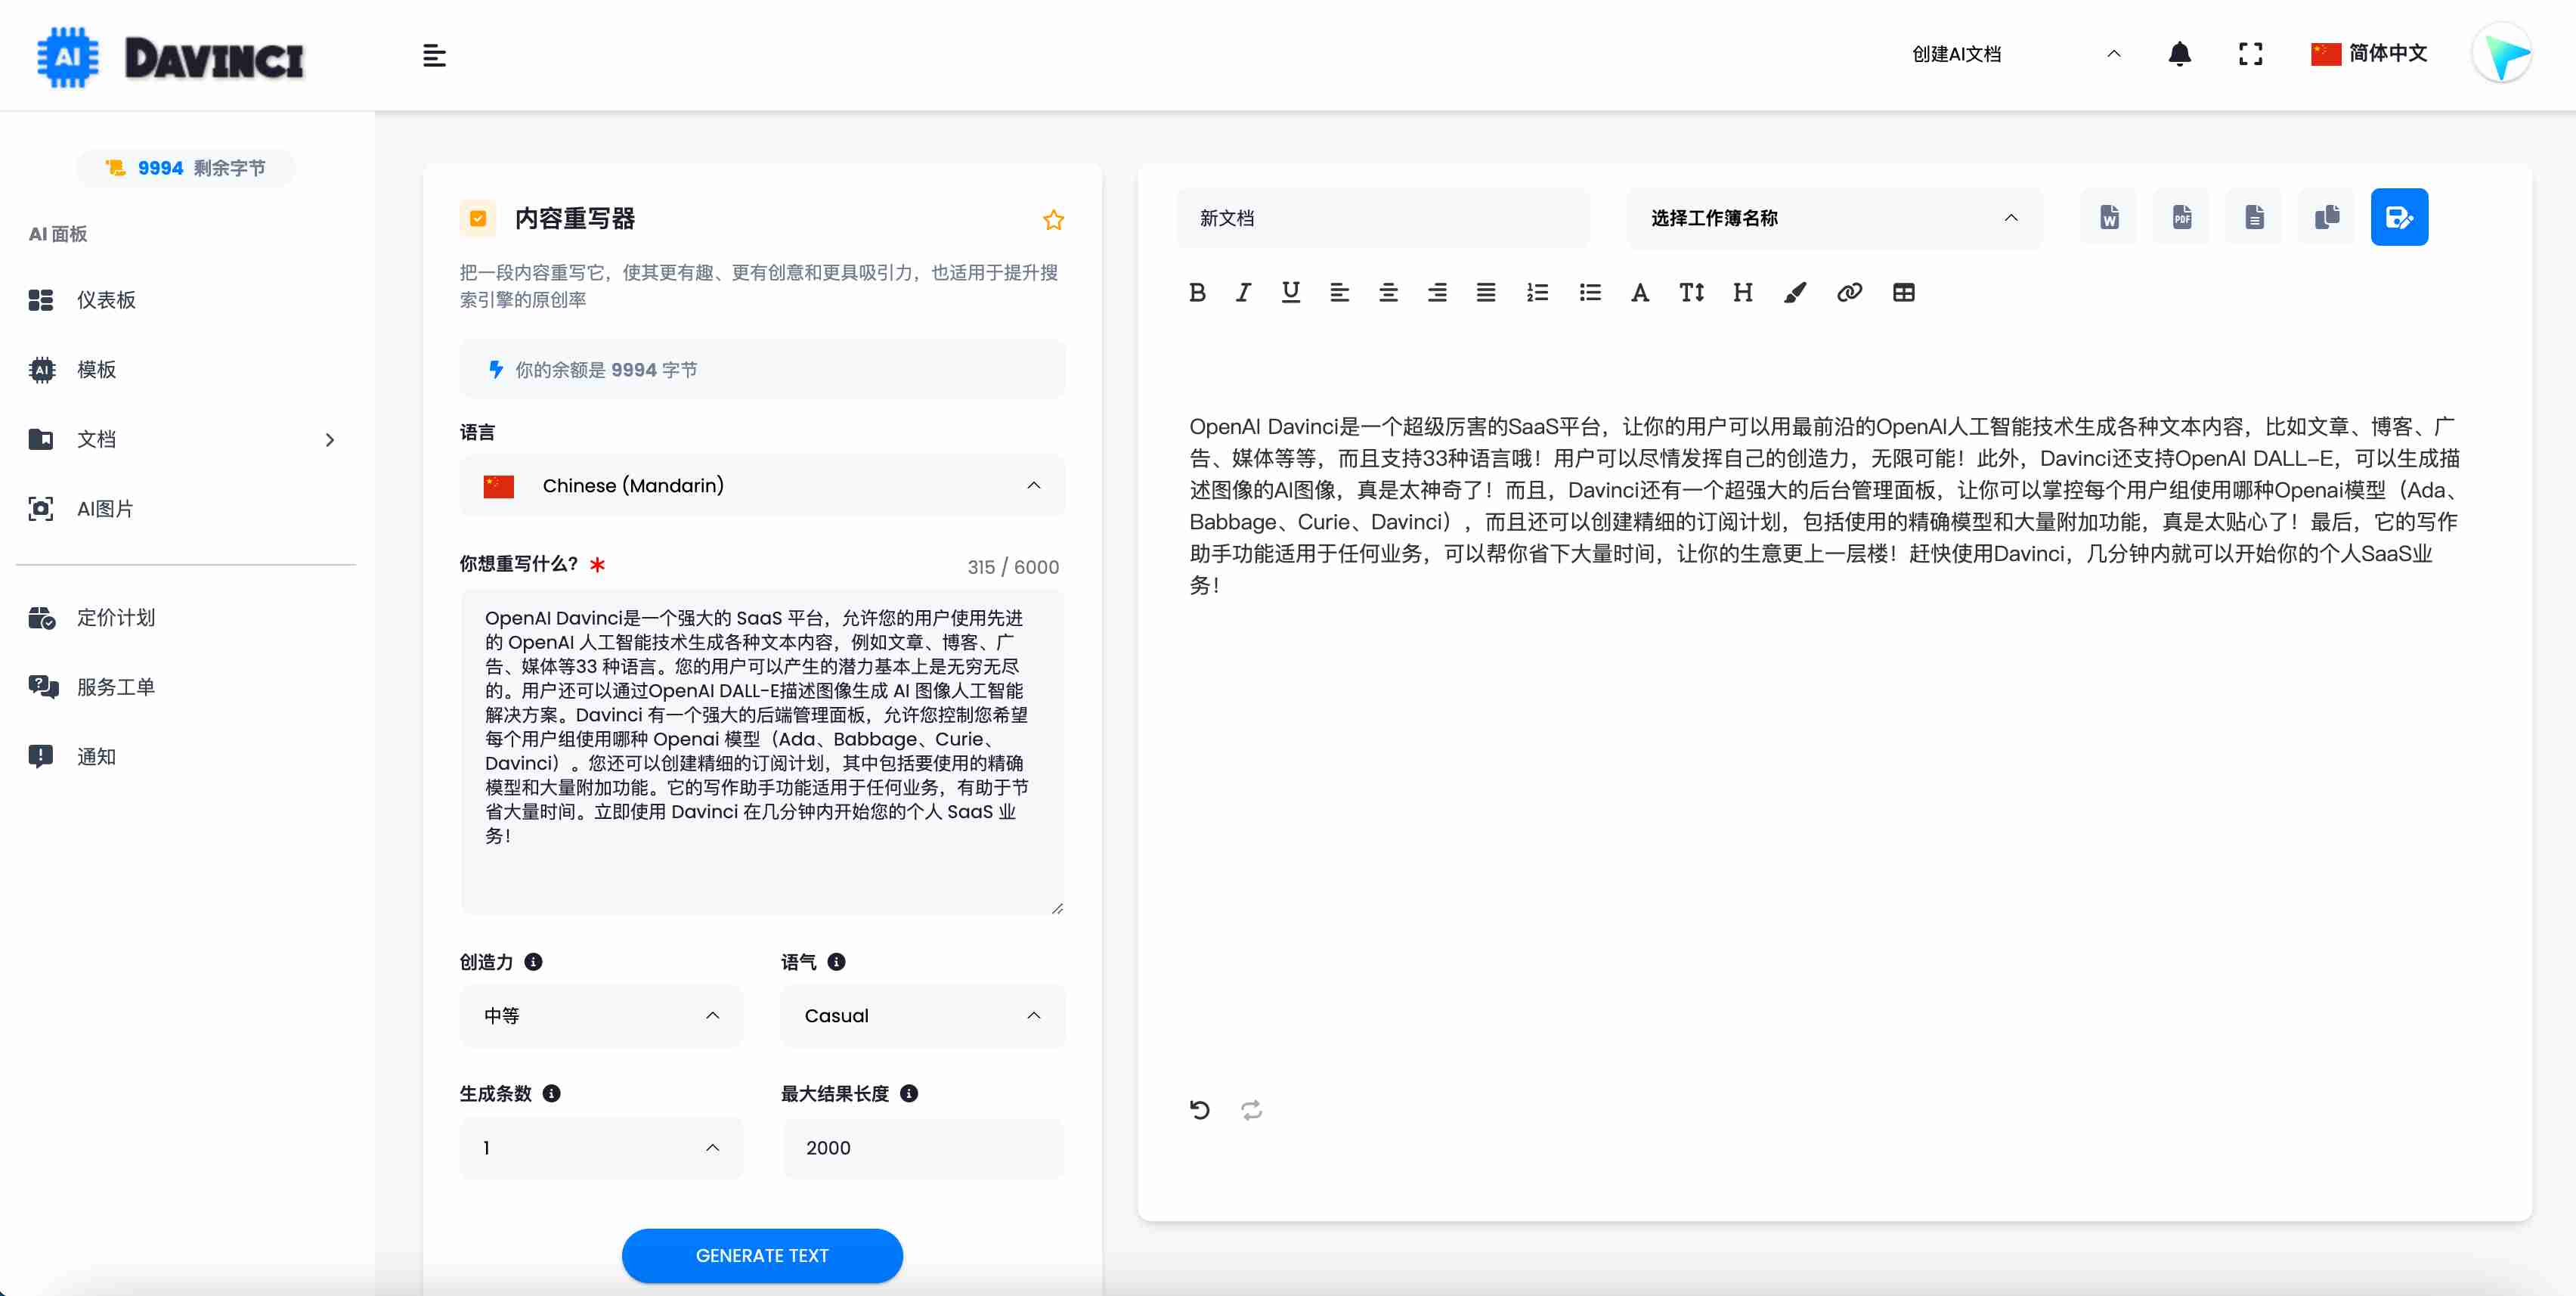Insert a hyperlink in editor
This screenshot has width=2576, height=1296.
(x=1849, y=292)
